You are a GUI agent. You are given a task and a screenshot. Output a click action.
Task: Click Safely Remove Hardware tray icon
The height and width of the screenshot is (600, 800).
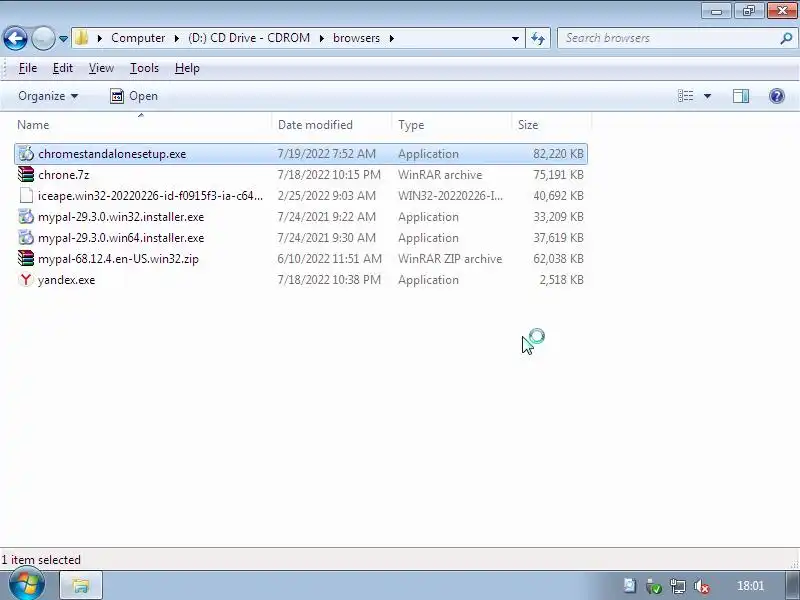click(x=654, y=586)
